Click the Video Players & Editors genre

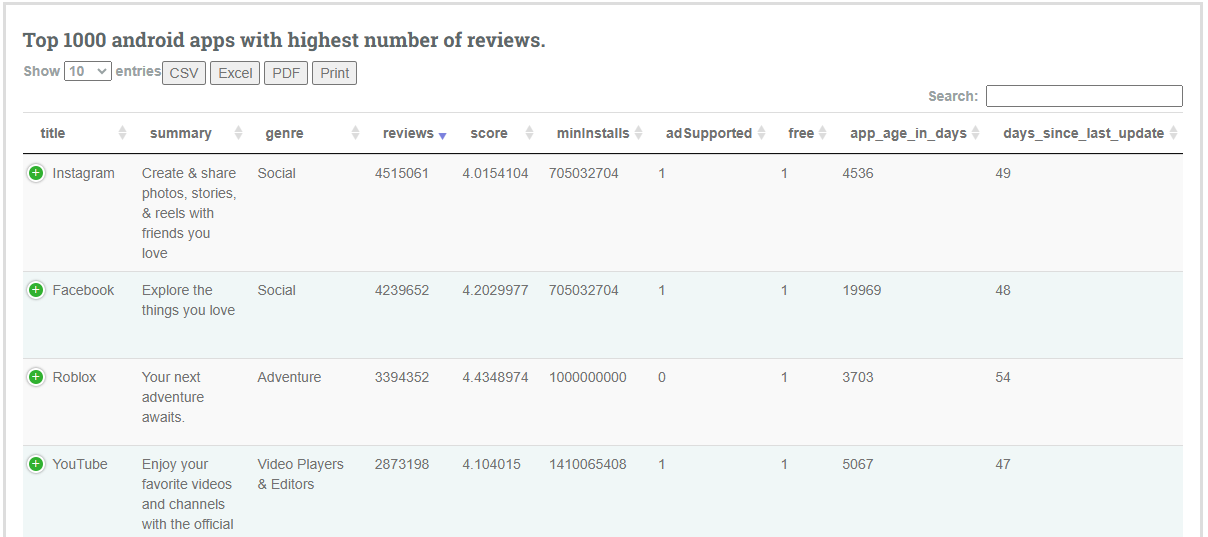(300, 474)
